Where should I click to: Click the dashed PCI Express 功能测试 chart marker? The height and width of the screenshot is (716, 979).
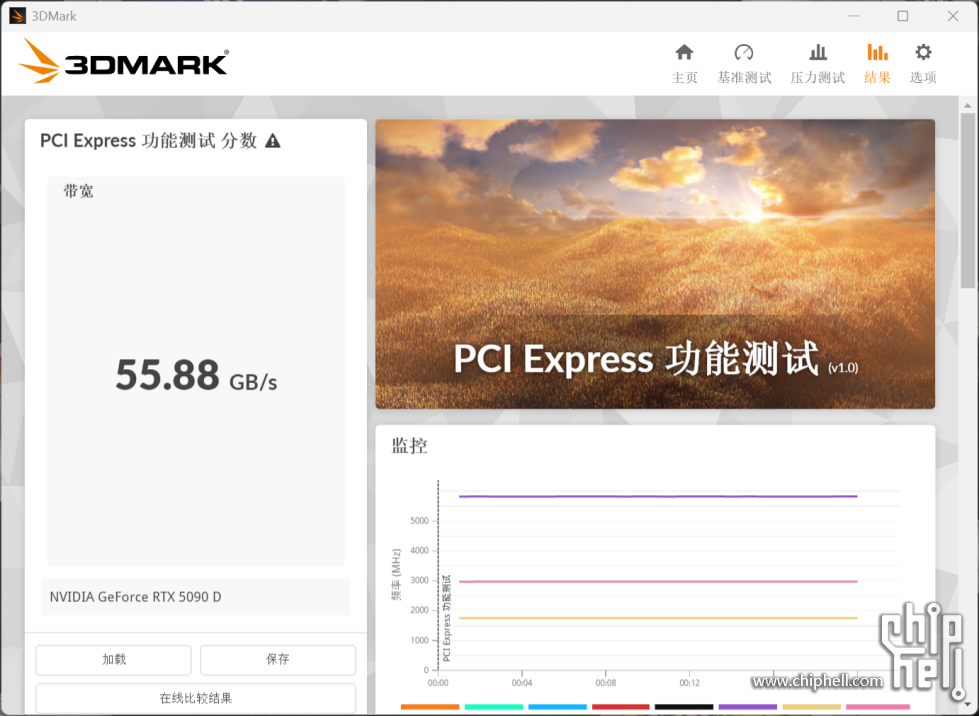(x=440, y=574)
